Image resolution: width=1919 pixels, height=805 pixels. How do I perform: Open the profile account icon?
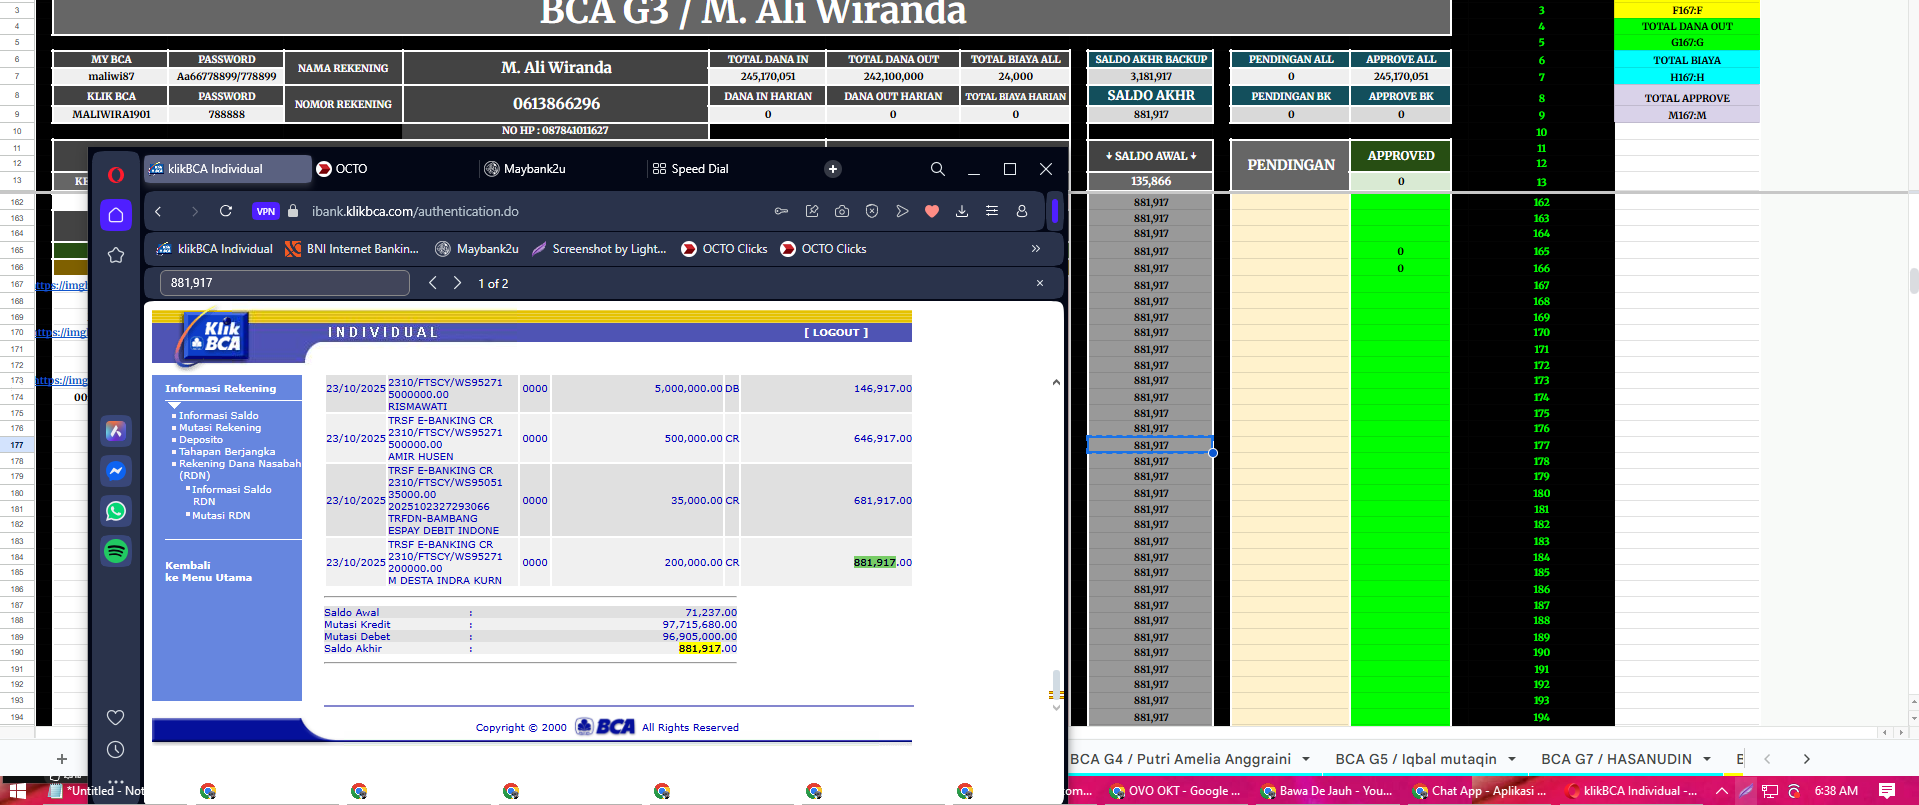(x=1022, y=211)
